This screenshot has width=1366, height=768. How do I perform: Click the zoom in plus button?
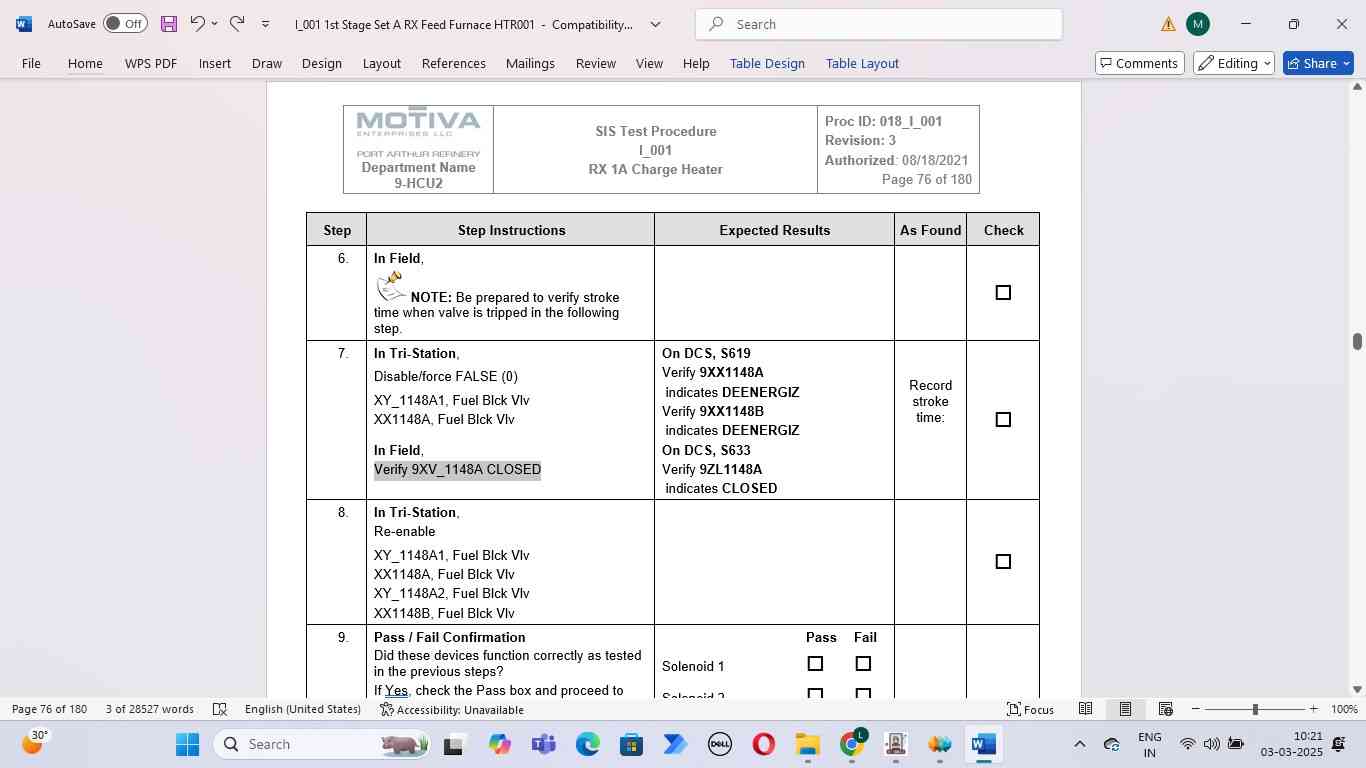pyautogui.click(x=1313, y=709)
